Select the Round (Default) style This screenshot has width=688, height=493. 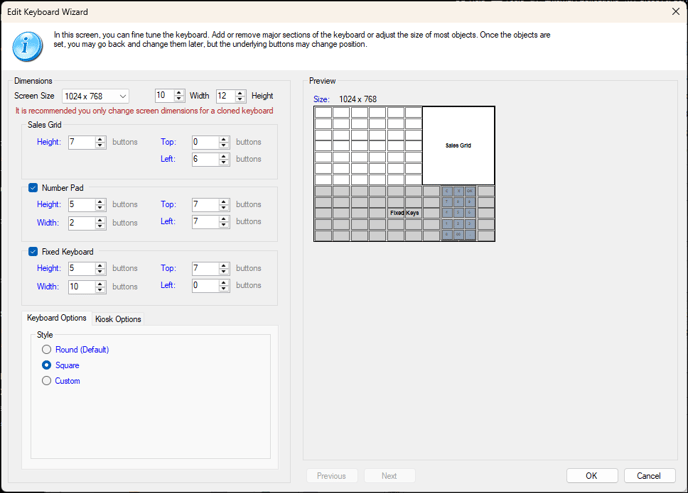[46, 350]
